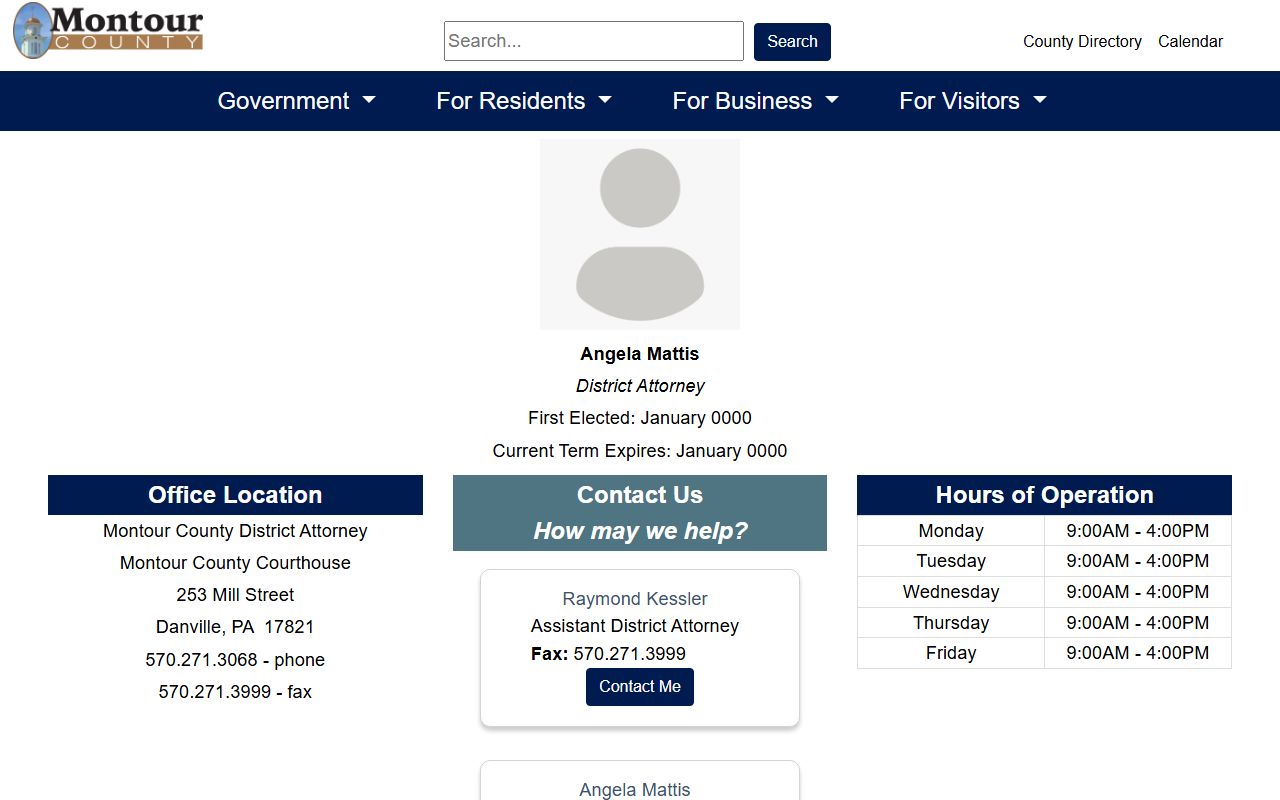Select Danville, PA 17821 text
Screen dimensions: 1280x800
tap(235, 627)
